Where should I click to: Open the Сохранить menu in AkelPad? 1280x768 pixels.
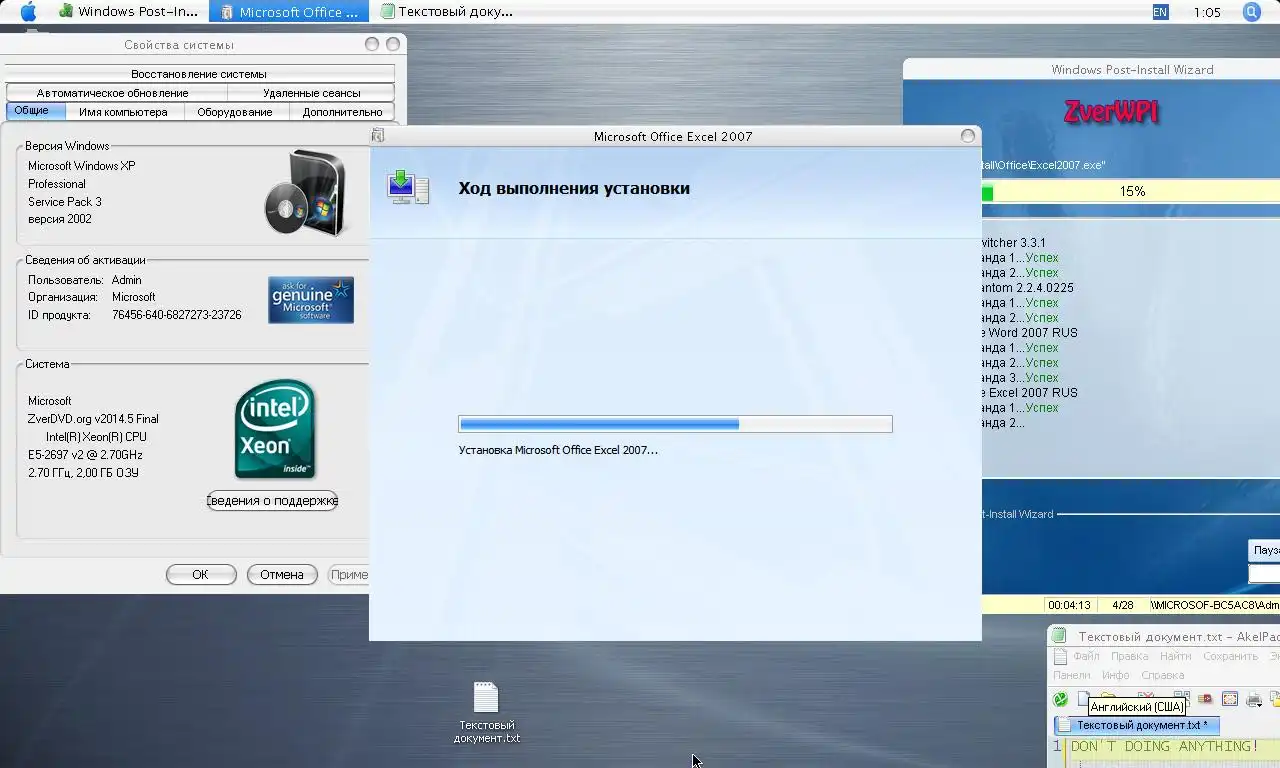(1230, 657)
